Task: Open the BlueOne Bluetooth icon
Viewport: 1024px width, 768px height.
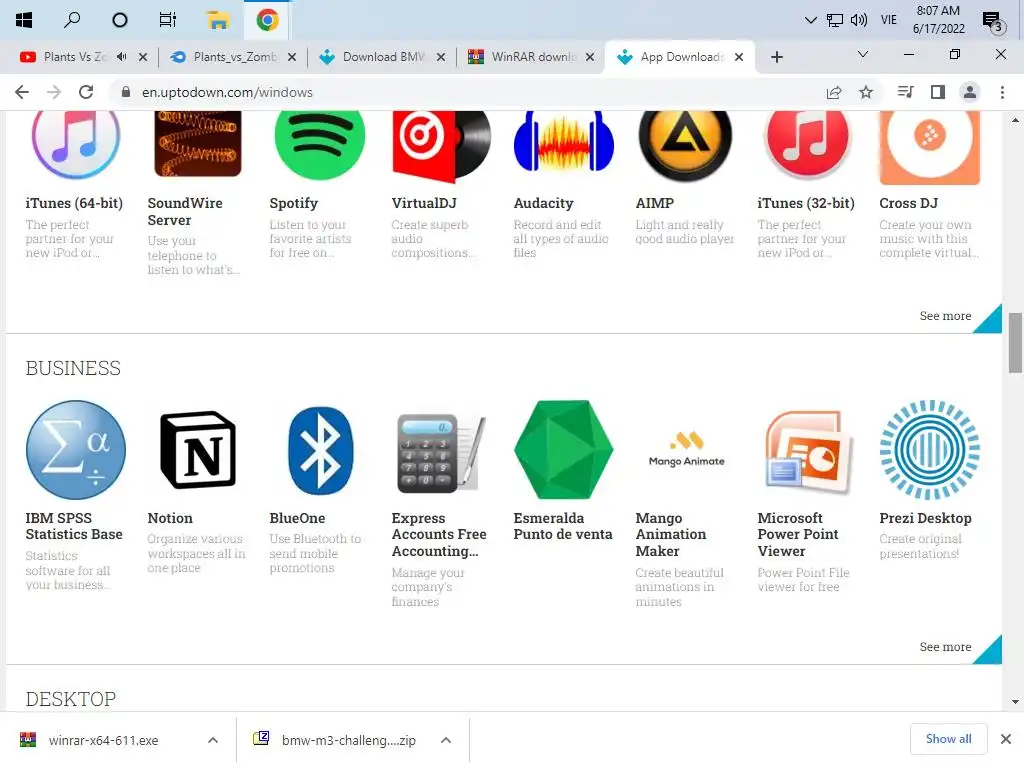Action: pyautogui.click(x=320, y=450)
